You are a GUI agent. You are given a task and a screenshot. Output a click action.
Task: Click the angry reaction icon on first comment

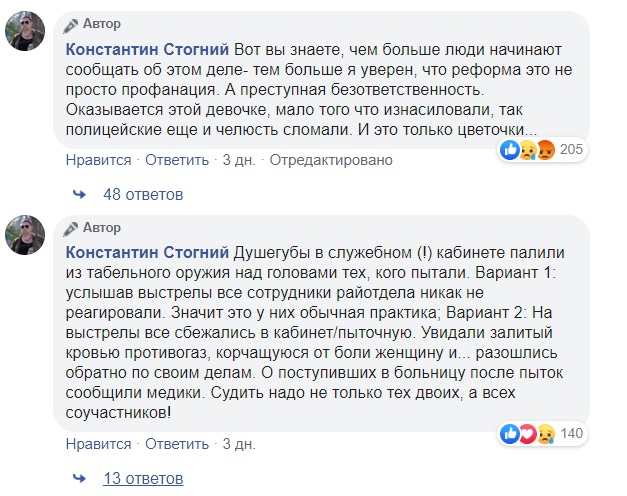point(546,150)
